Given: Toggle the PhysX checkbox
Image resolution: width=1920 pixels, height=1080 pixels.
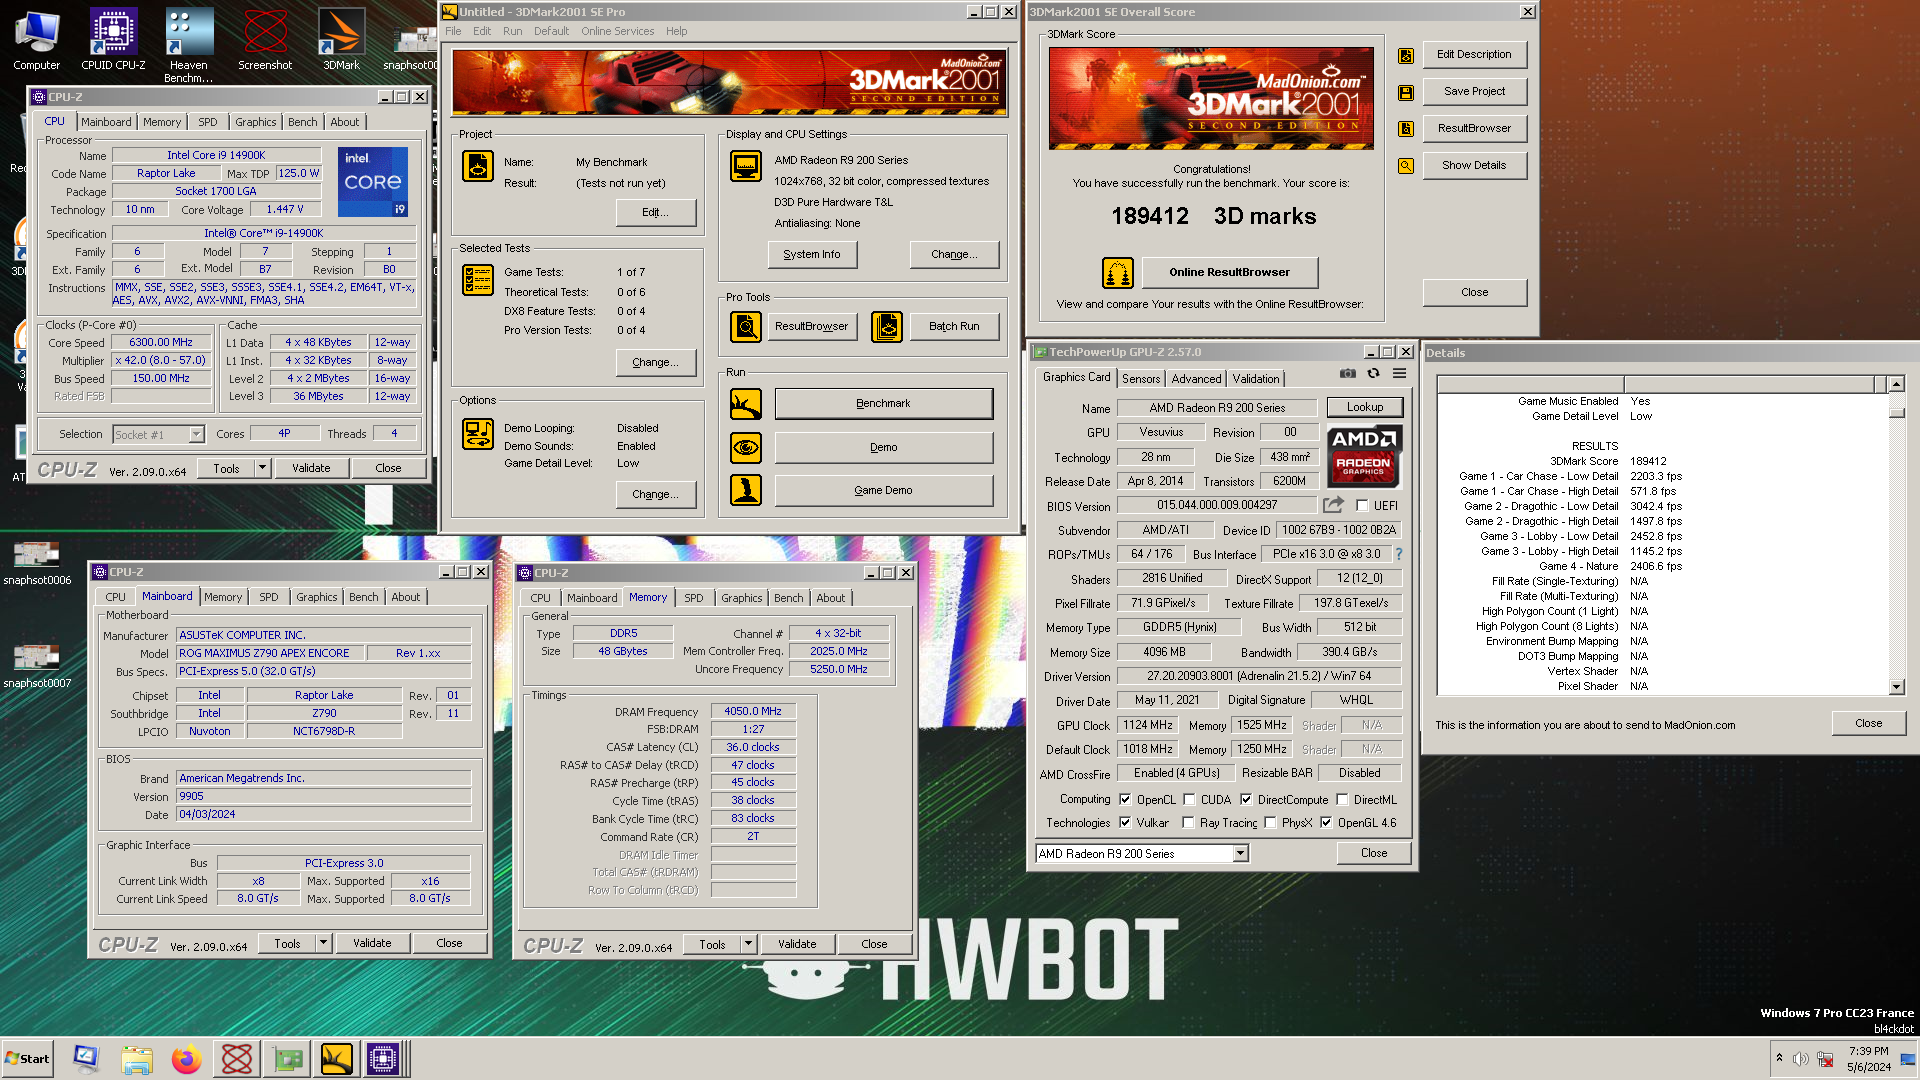Looking at the screenshot, I should [x=1270, y=823].
